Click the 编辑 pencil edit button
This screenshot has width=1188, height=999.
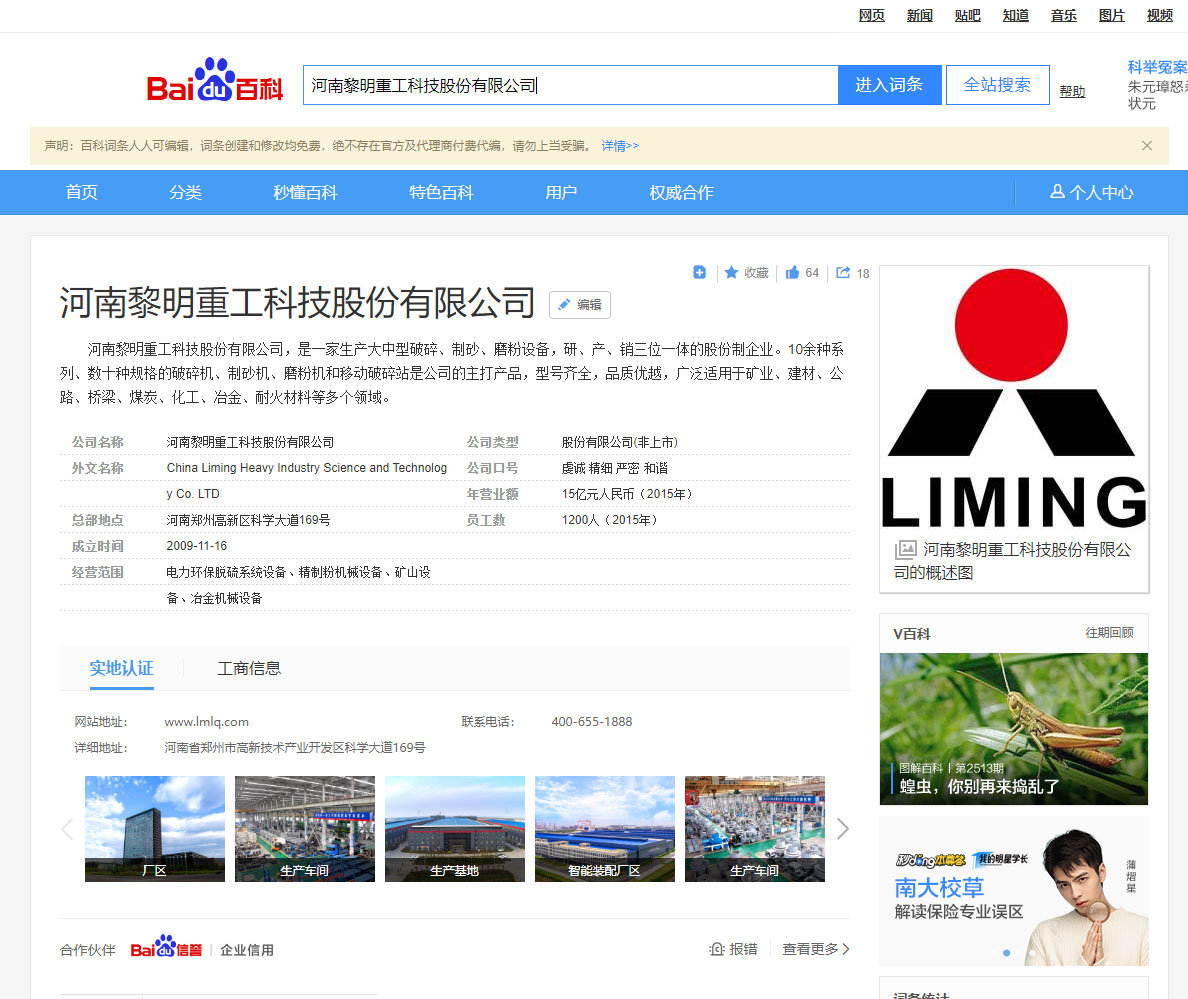[x=580, y=304]
